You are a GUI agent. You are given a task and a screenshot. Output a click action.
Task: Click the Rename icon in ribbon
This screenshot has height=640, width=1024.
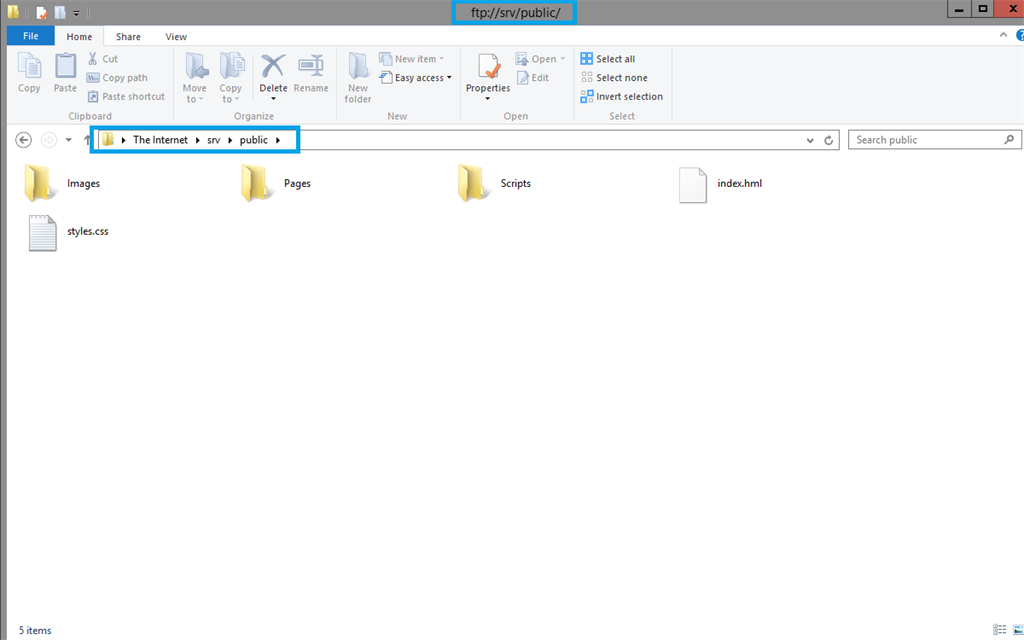click(311, 67)
